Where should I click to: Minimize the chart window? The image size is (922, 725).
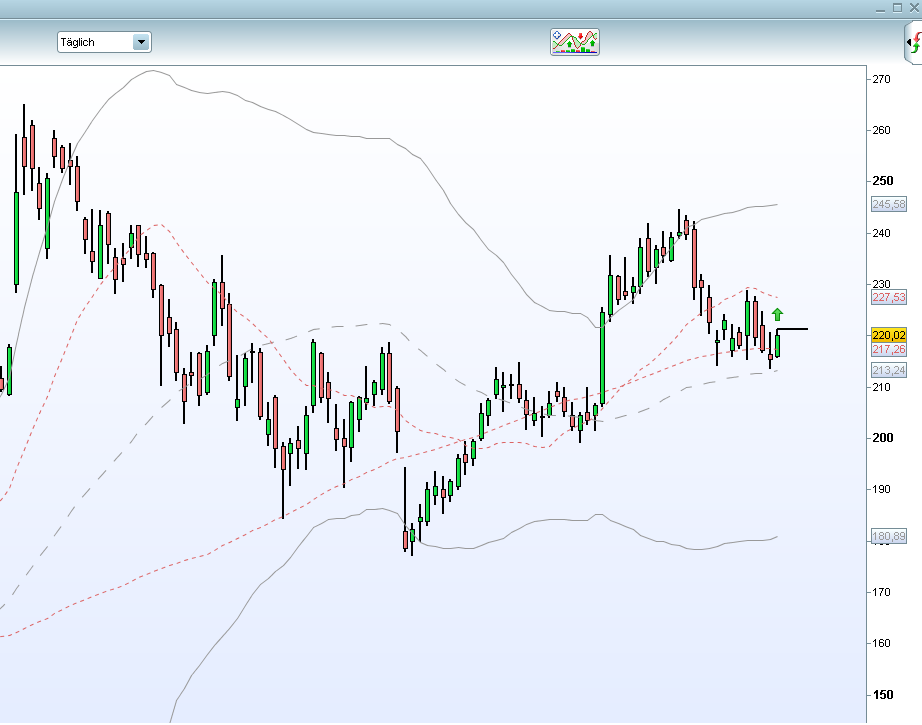coord(879,7)
